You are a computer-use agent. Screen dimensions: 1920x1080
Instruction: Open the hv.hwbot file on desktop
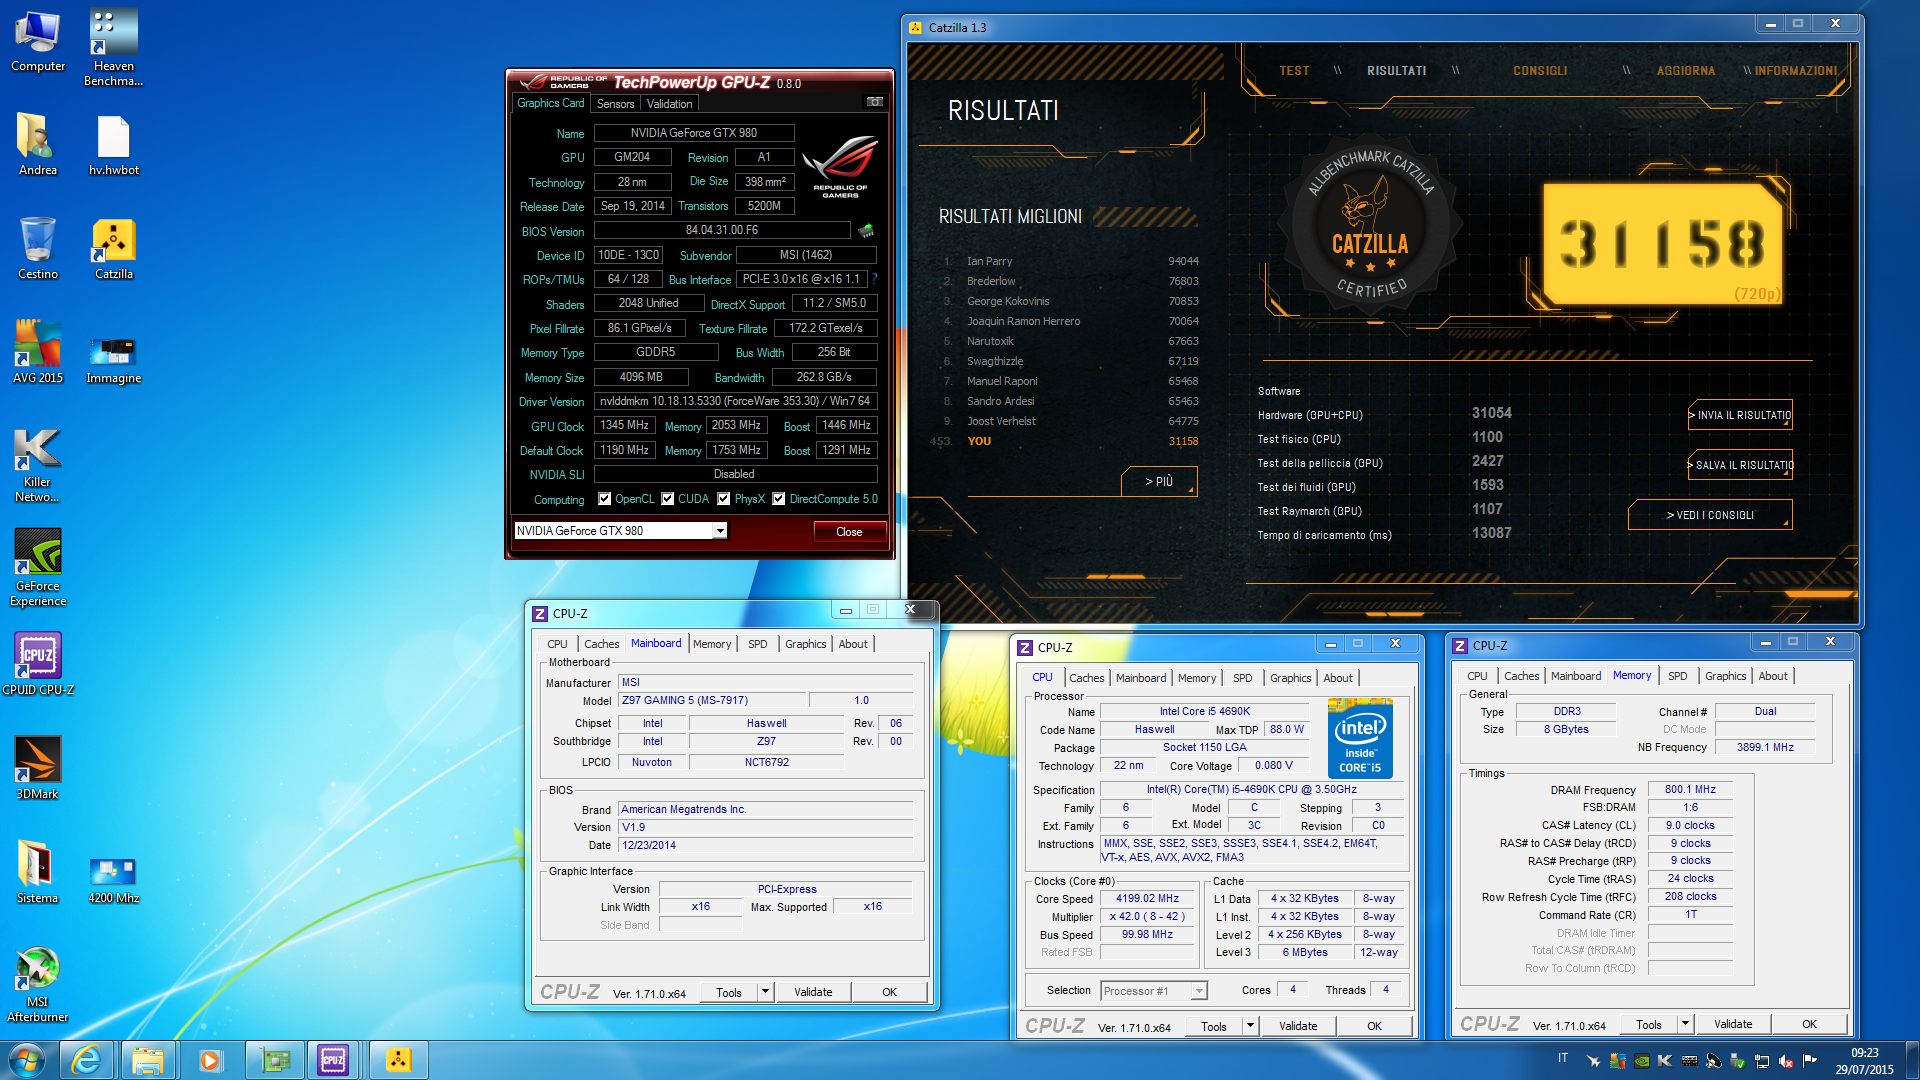click(x=113, y=145)
